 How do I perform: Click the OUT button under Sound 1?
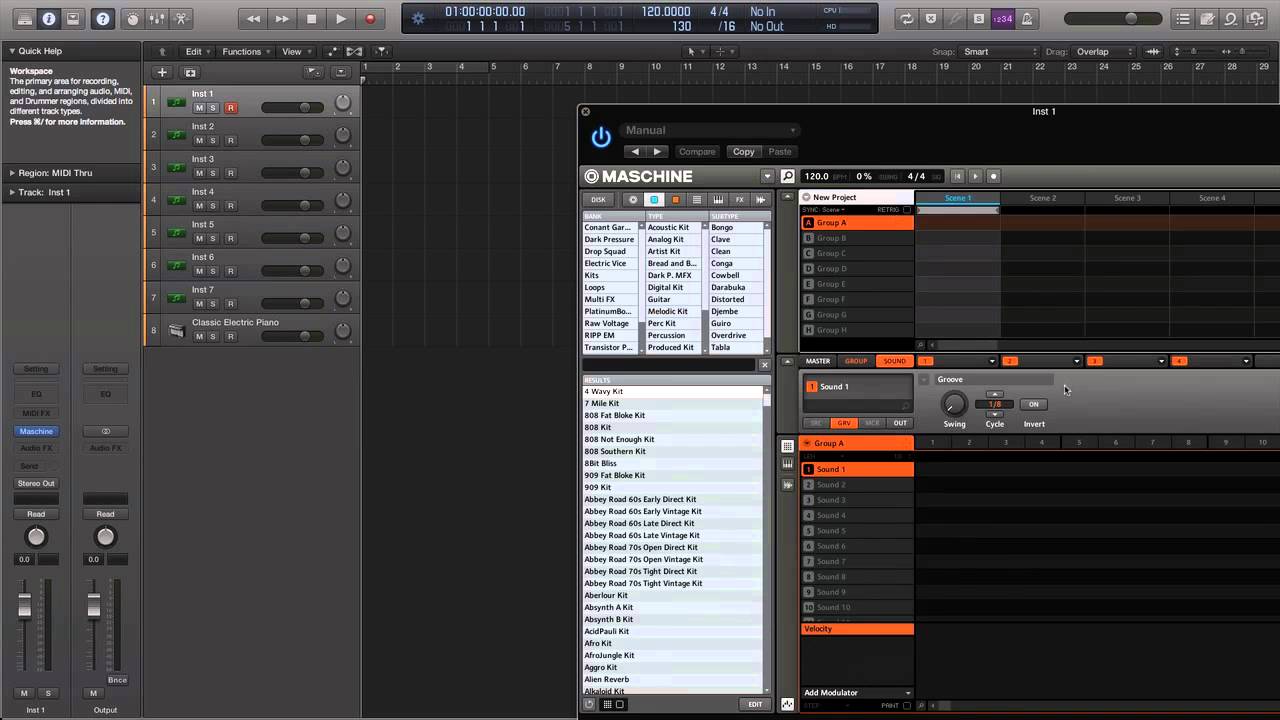coord(900,423)
